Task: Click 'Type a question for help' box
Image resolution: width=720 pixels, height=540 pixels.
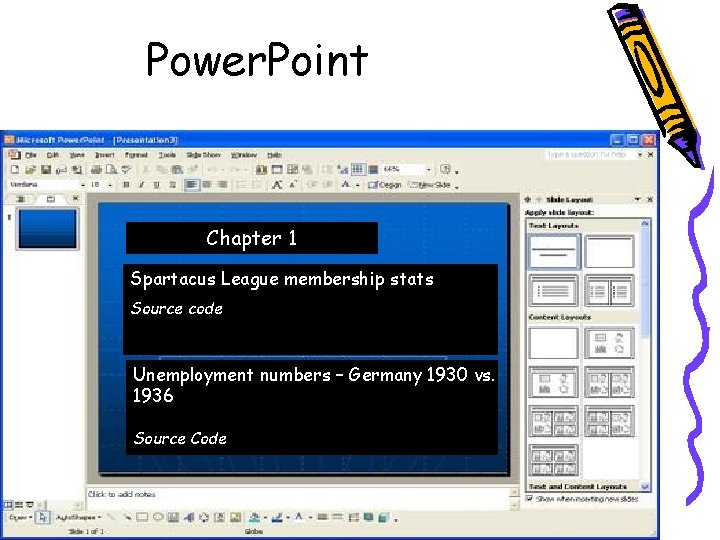Action: coord(589,155)
